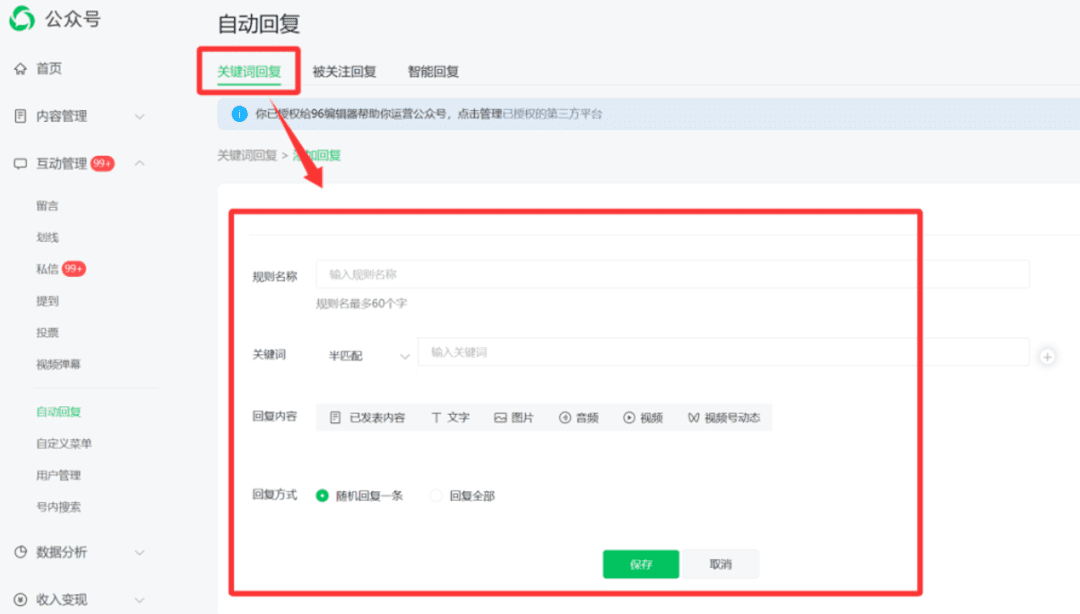Choose the 音频 audio reply option

pyautogui.click(x=578, y=418)
